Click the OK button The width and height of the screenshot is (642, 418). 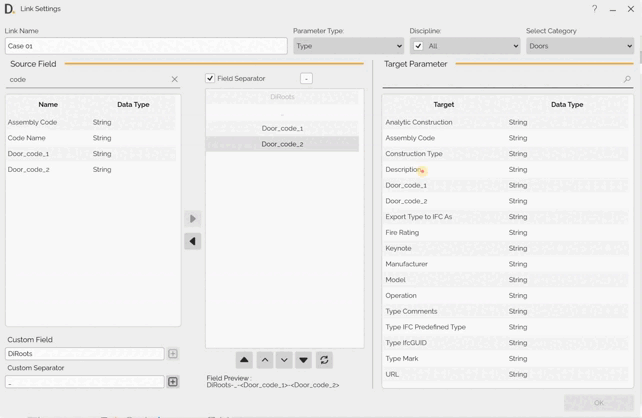[x=598, y=403]
